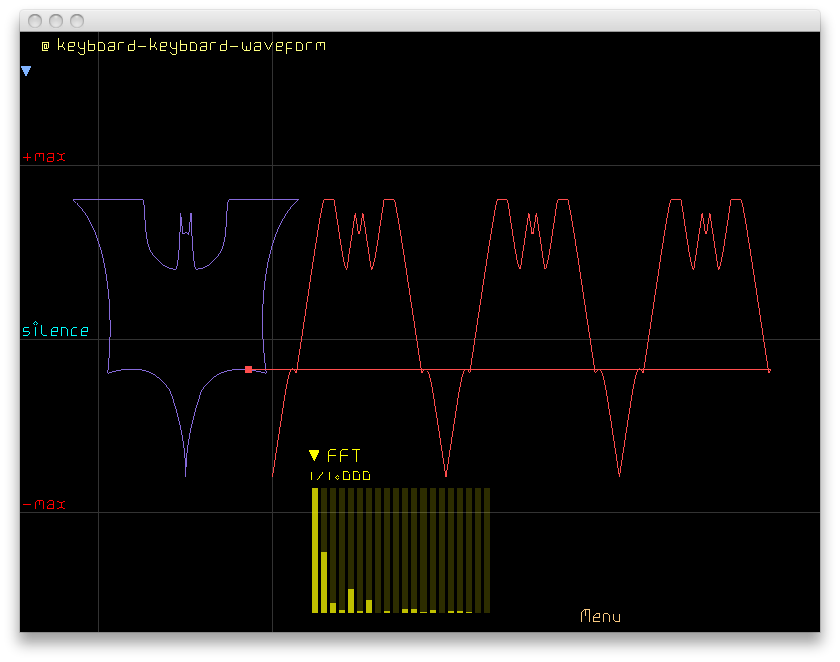Click the silence level label
The height and width of the screenshot is (662, 840).
[55, 330]
